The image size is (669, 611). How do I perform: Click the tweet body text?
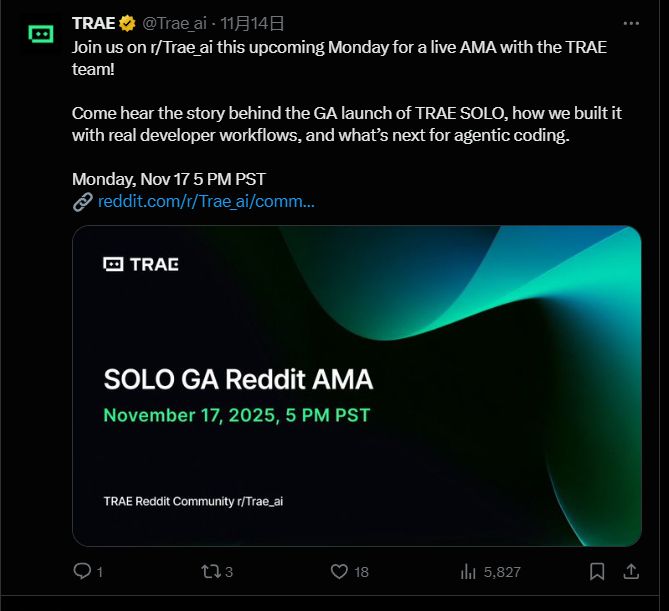coord(340,113)
